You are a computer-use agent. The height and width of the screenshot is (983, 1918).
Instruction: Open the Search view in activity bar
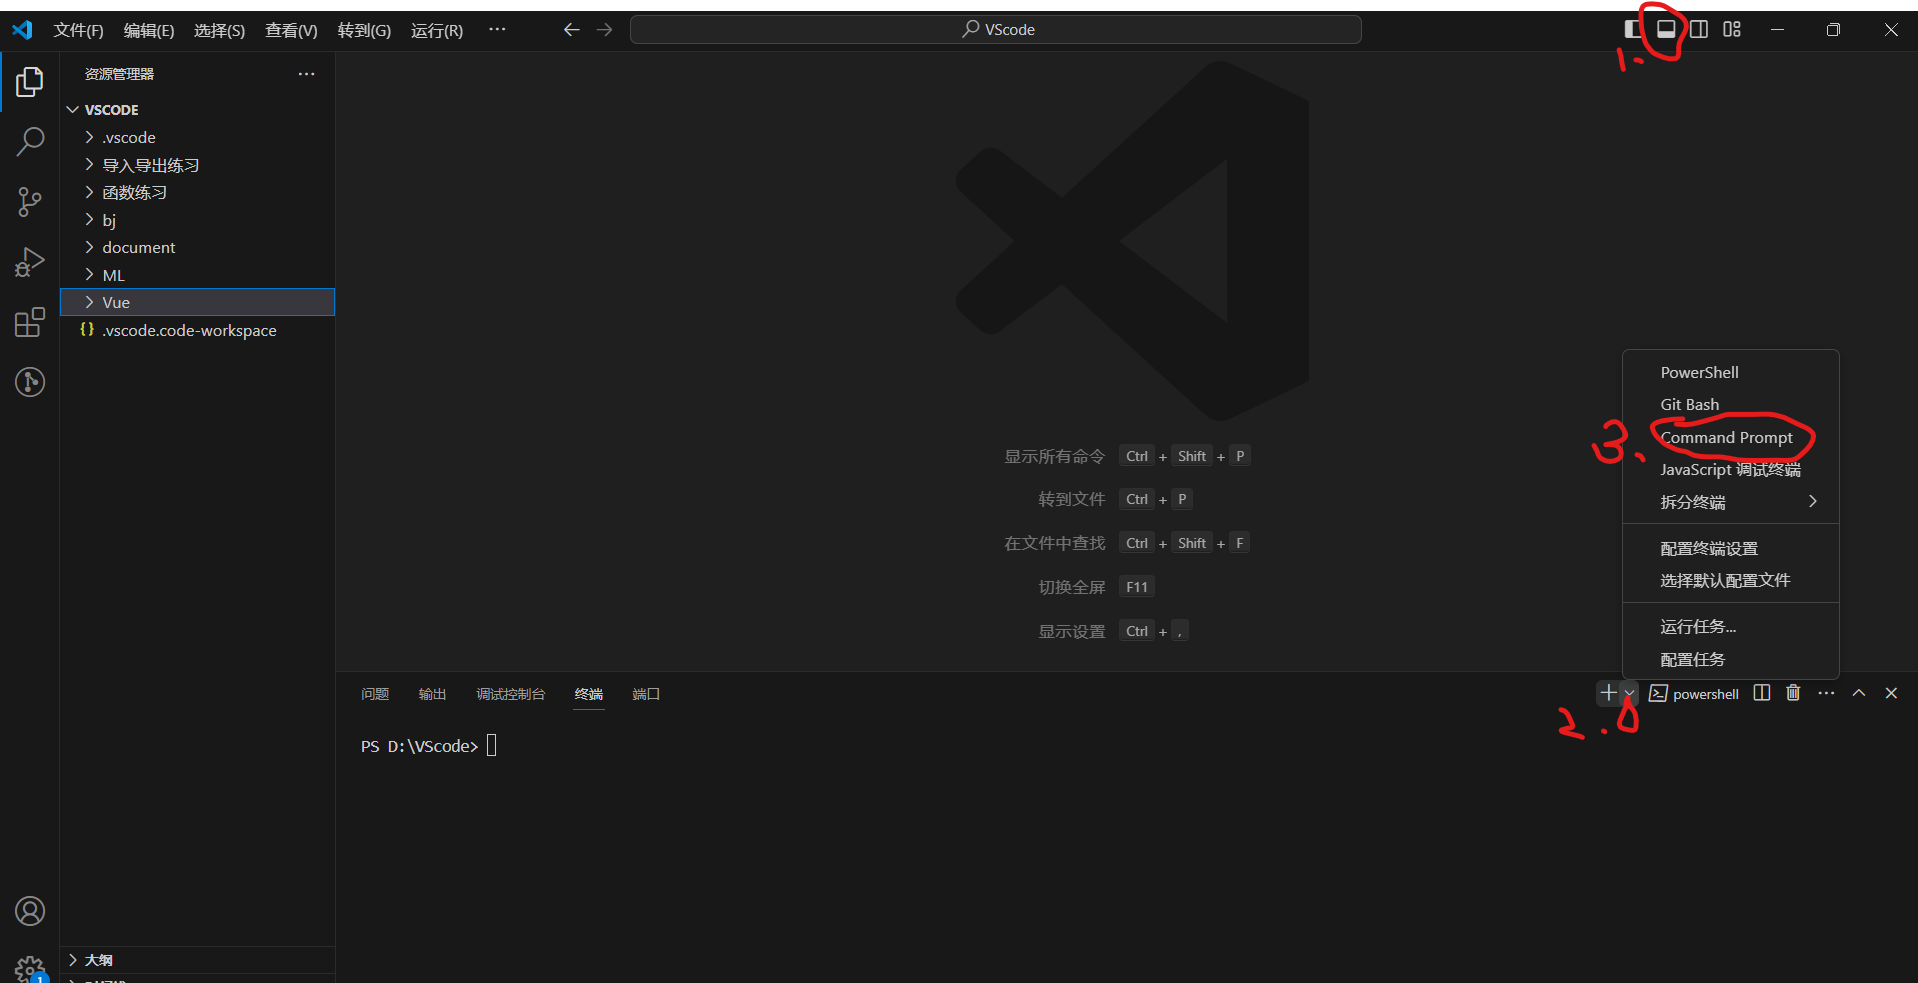(x=30, y=142)
